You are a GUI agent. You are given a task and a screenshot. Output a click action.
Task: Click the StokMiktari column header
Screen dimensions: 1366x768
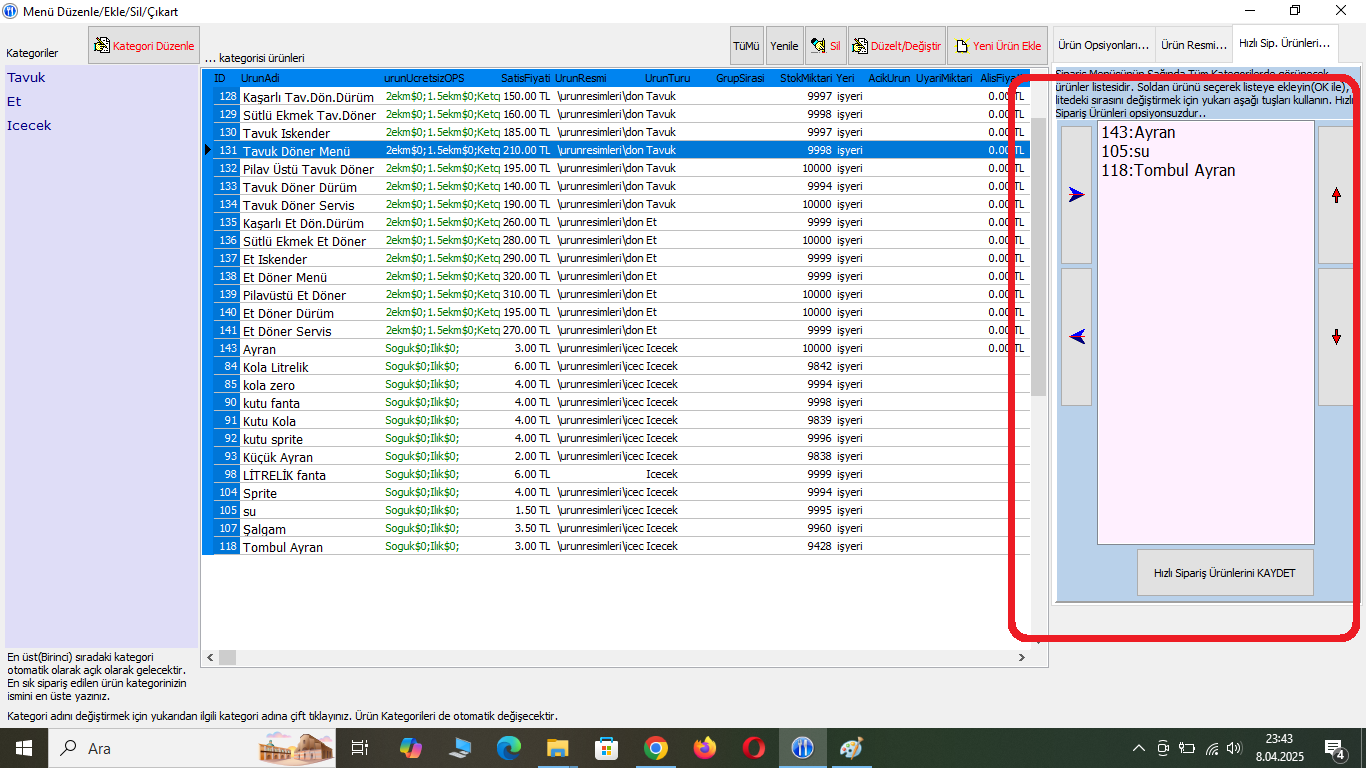coord(805,78)
